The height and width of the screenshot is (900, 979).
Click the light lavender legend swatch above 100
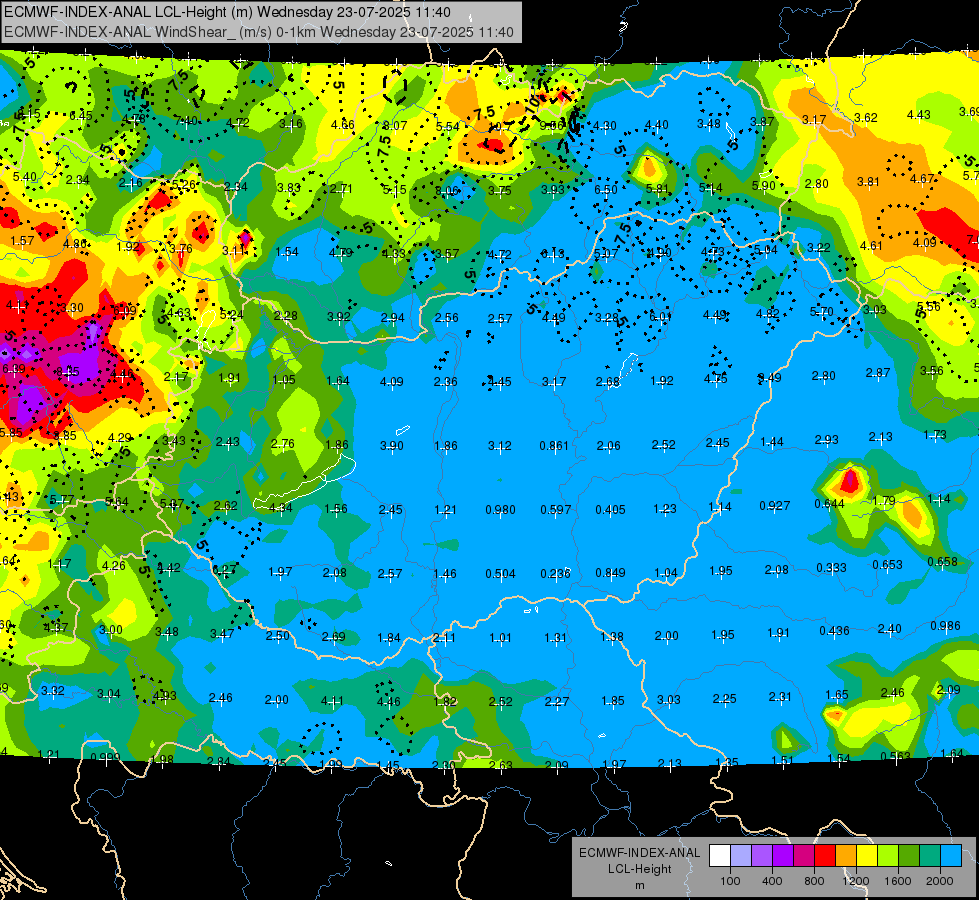740,856
